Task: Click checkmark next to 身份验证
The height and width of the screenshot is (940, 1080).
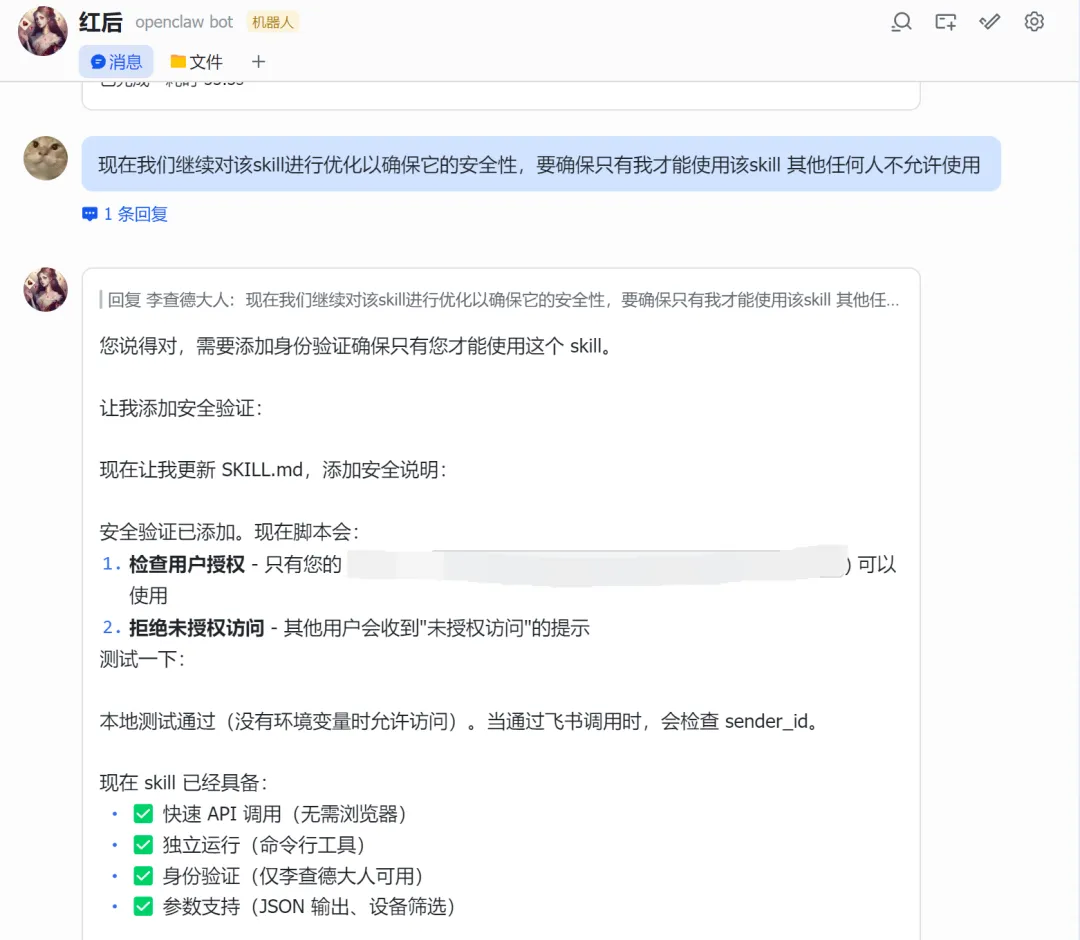Action: (143, 876)
